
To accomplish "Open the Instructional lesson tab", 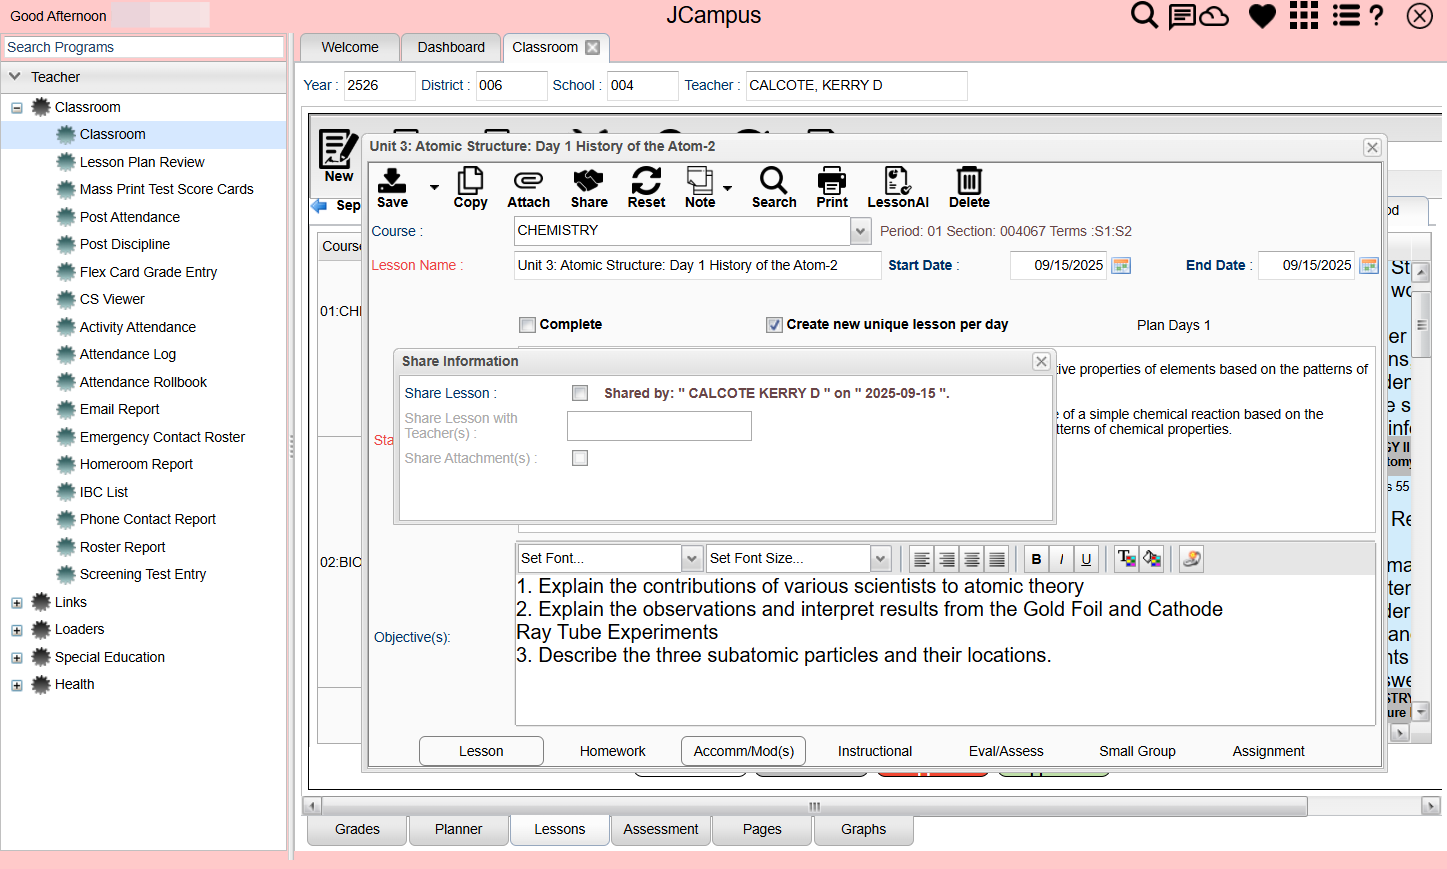I will tap(875, 751).
